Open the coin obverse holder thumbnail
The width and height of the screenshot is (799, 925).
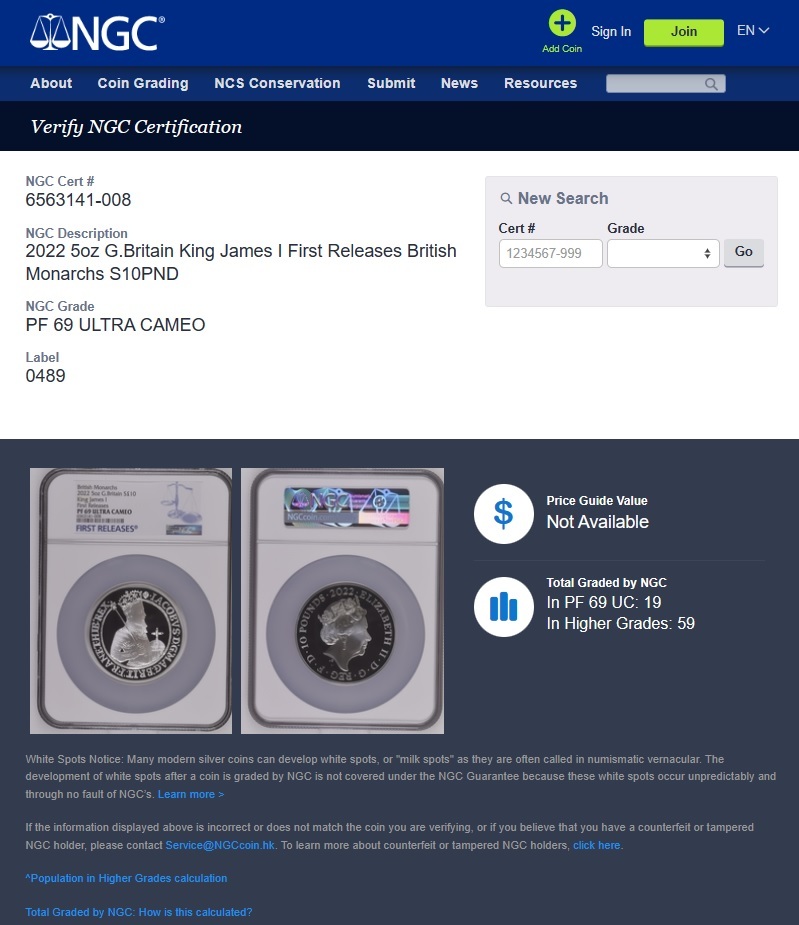point(131,601)
